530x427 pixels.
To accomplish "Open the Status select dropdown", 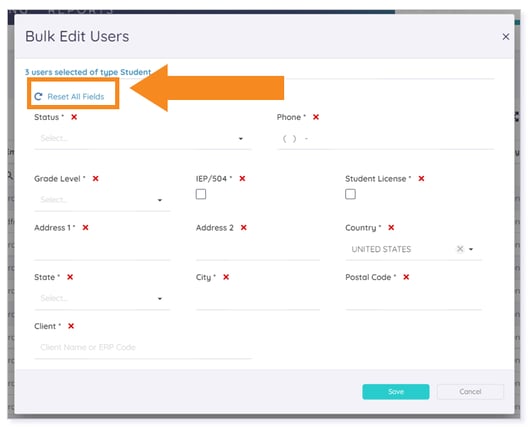I will coord(142,139).
